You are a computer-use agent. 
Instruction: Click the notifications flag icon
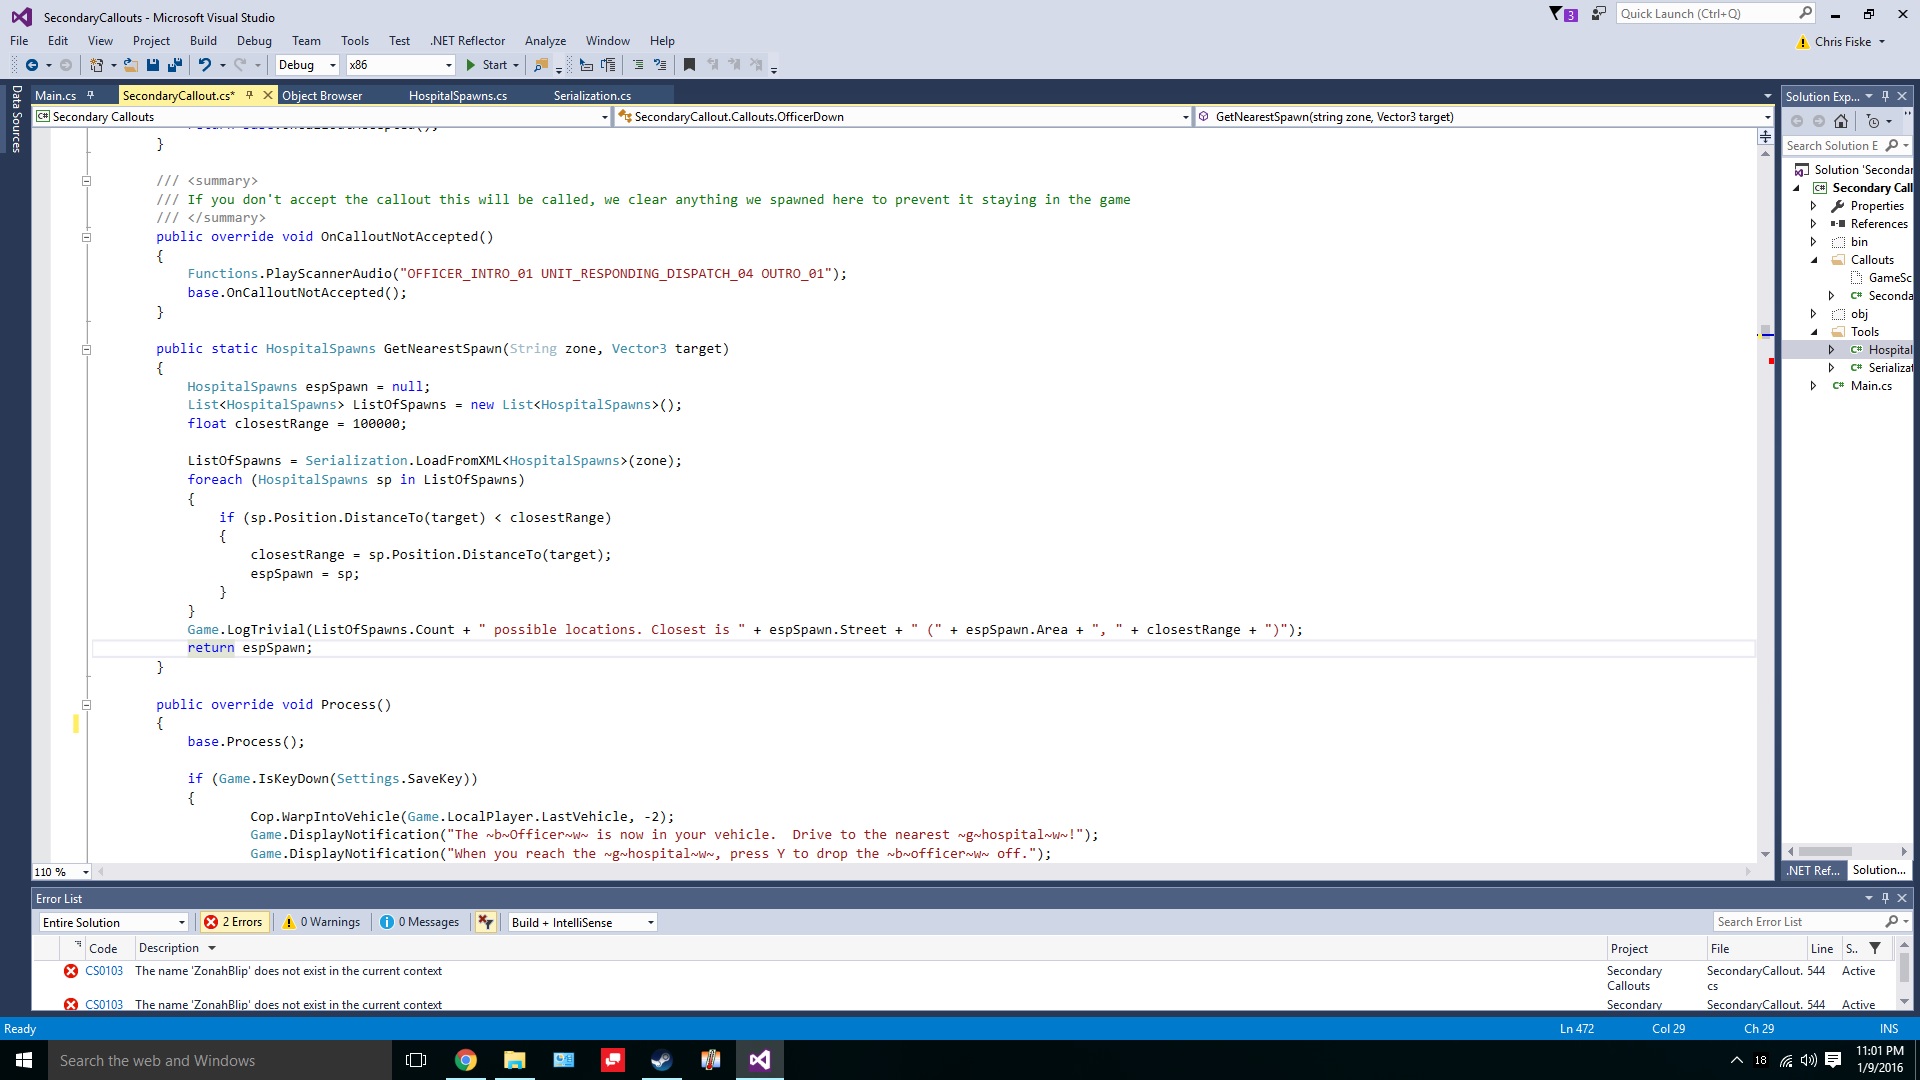(1556, 14)
